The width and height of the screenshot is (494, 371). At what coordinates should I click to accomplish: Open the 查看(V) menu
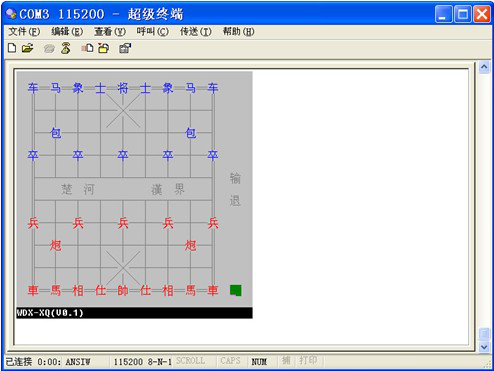point(110,32)
